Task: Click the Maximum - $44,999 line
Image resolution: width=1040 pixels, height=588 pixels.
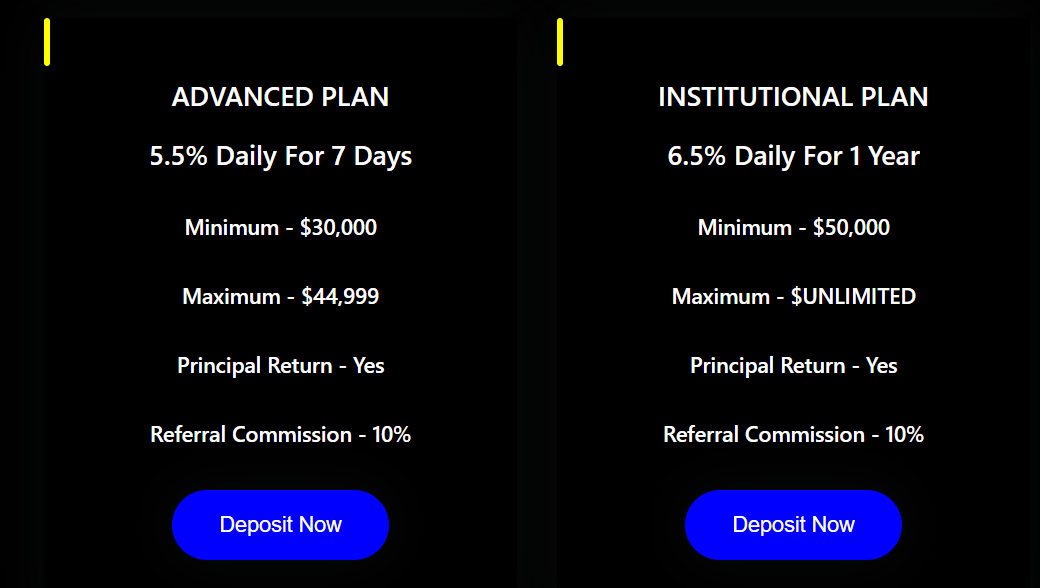Action: click(280, 297)
